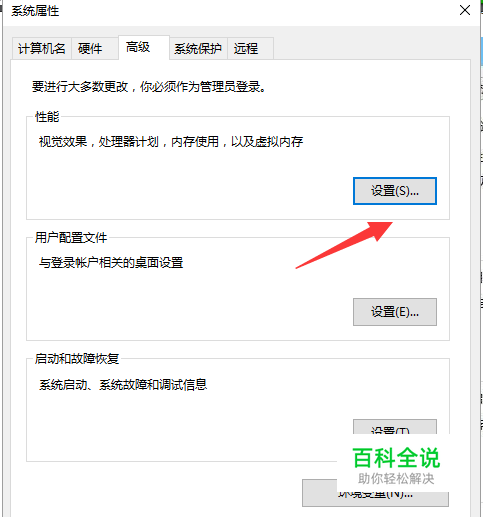Switch to the 计算机名 tab
Image resolution: width=483 pixels, height=517 pixels.
[42, 49]
